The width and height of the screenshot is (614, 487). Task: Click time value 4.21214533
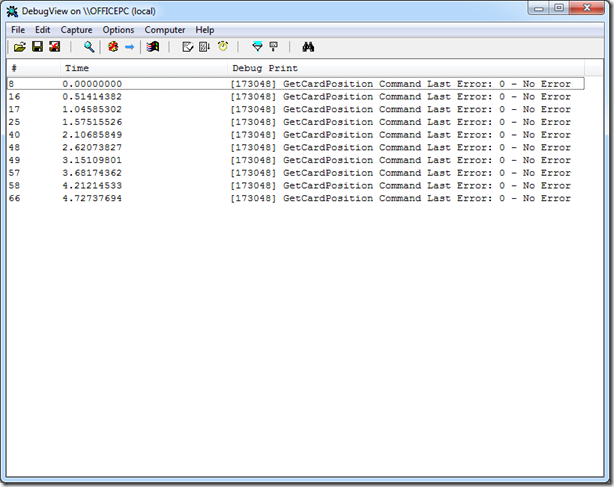[x=92, y=186]
